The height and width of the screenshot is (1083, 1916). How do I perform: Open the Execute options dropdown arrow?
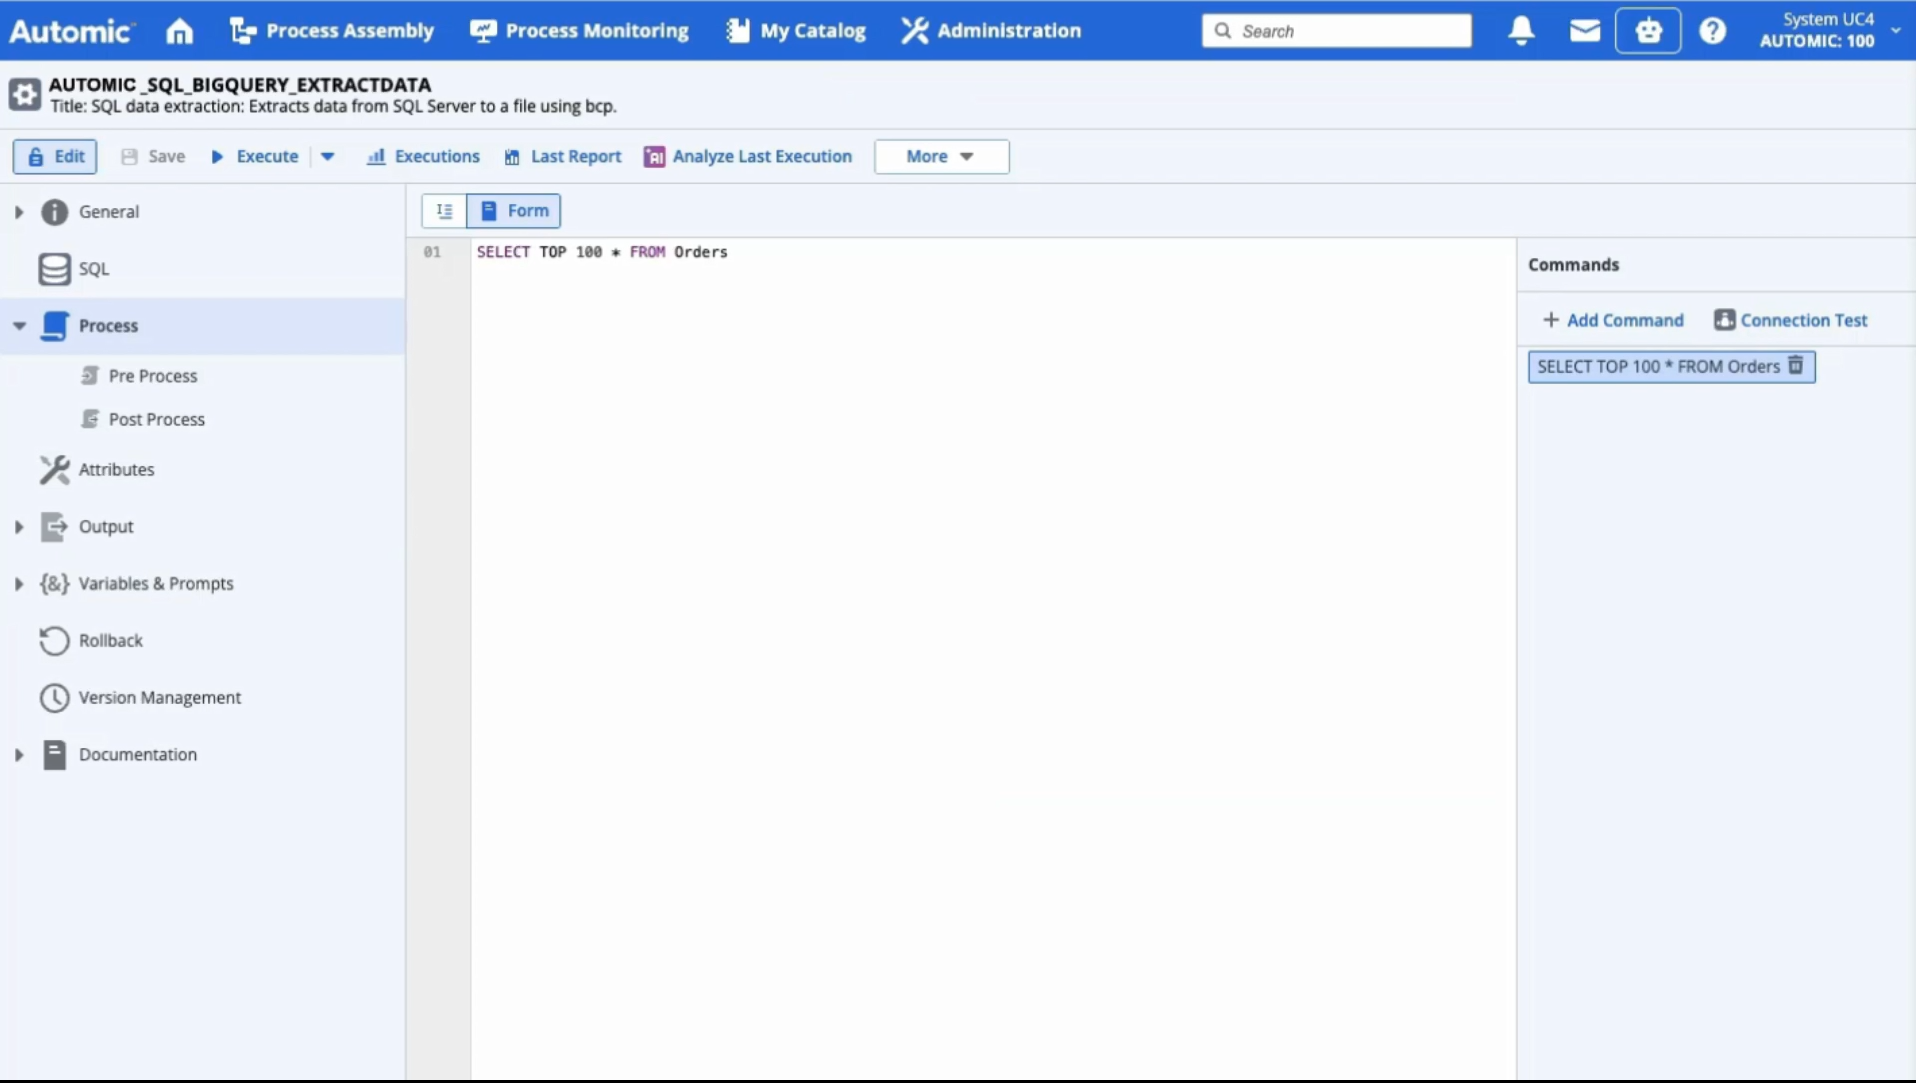tap(327, 156)
